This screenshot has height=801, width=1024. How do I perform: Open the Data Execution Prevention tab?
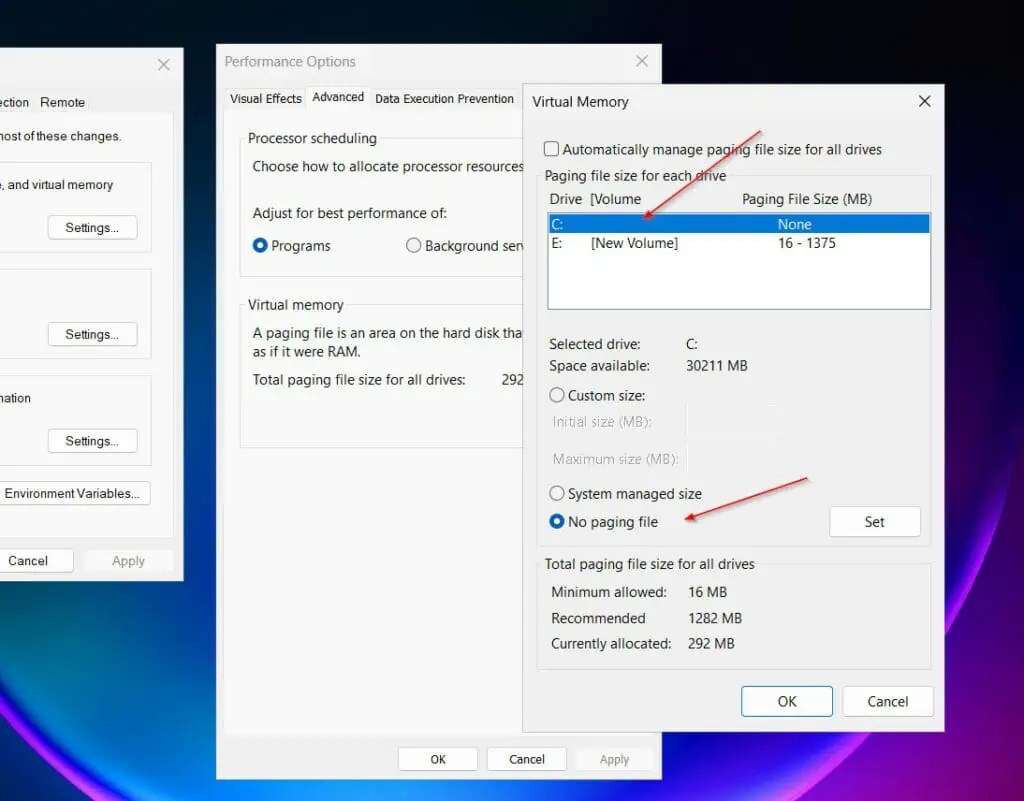point(444,98)
